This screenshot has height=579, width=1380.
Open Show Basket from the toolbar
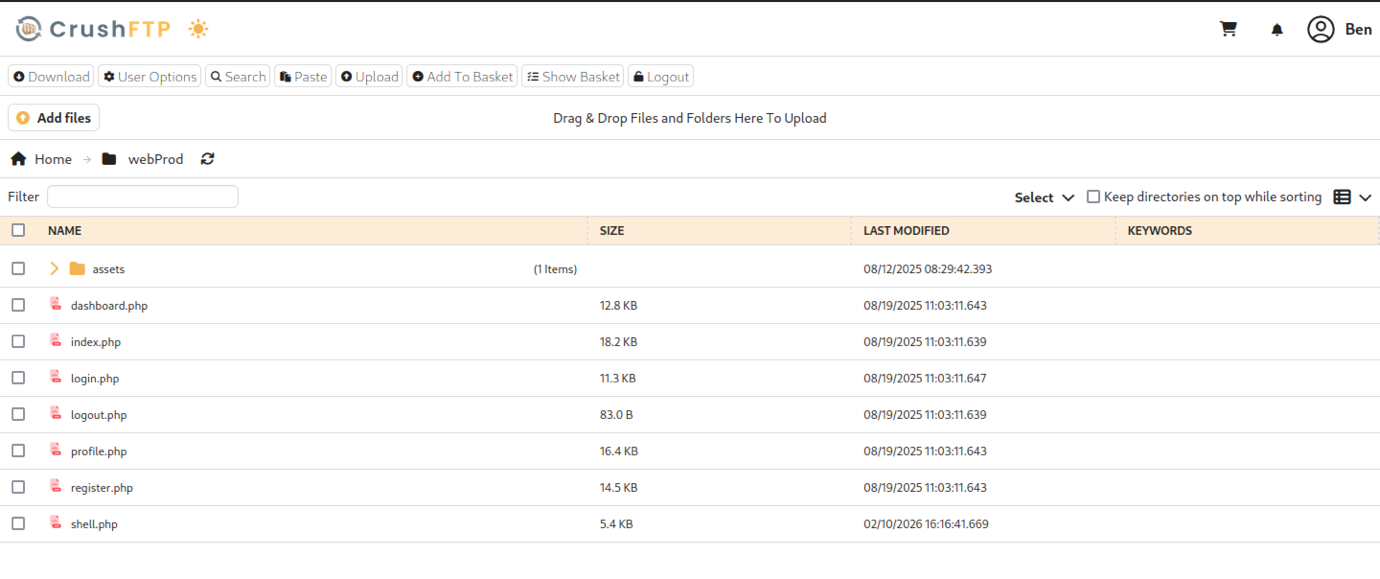click(573, 77)
